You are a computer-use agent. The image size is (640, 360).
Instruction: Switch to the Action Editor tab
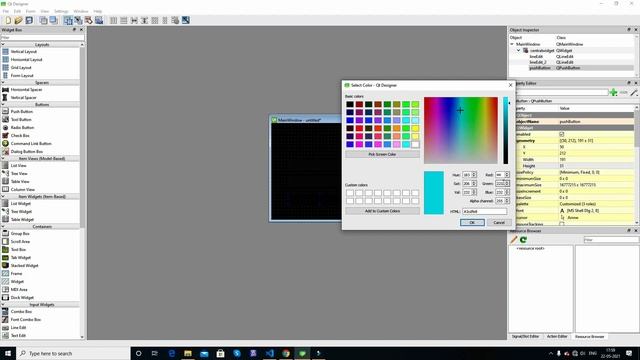tap(557, 336)
